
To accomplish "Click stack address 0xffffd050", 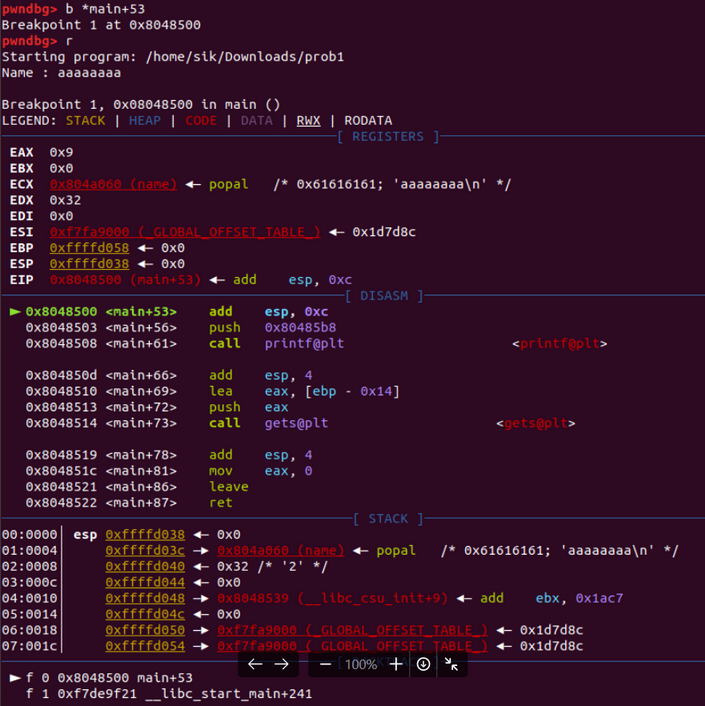I will click(145, 630).
